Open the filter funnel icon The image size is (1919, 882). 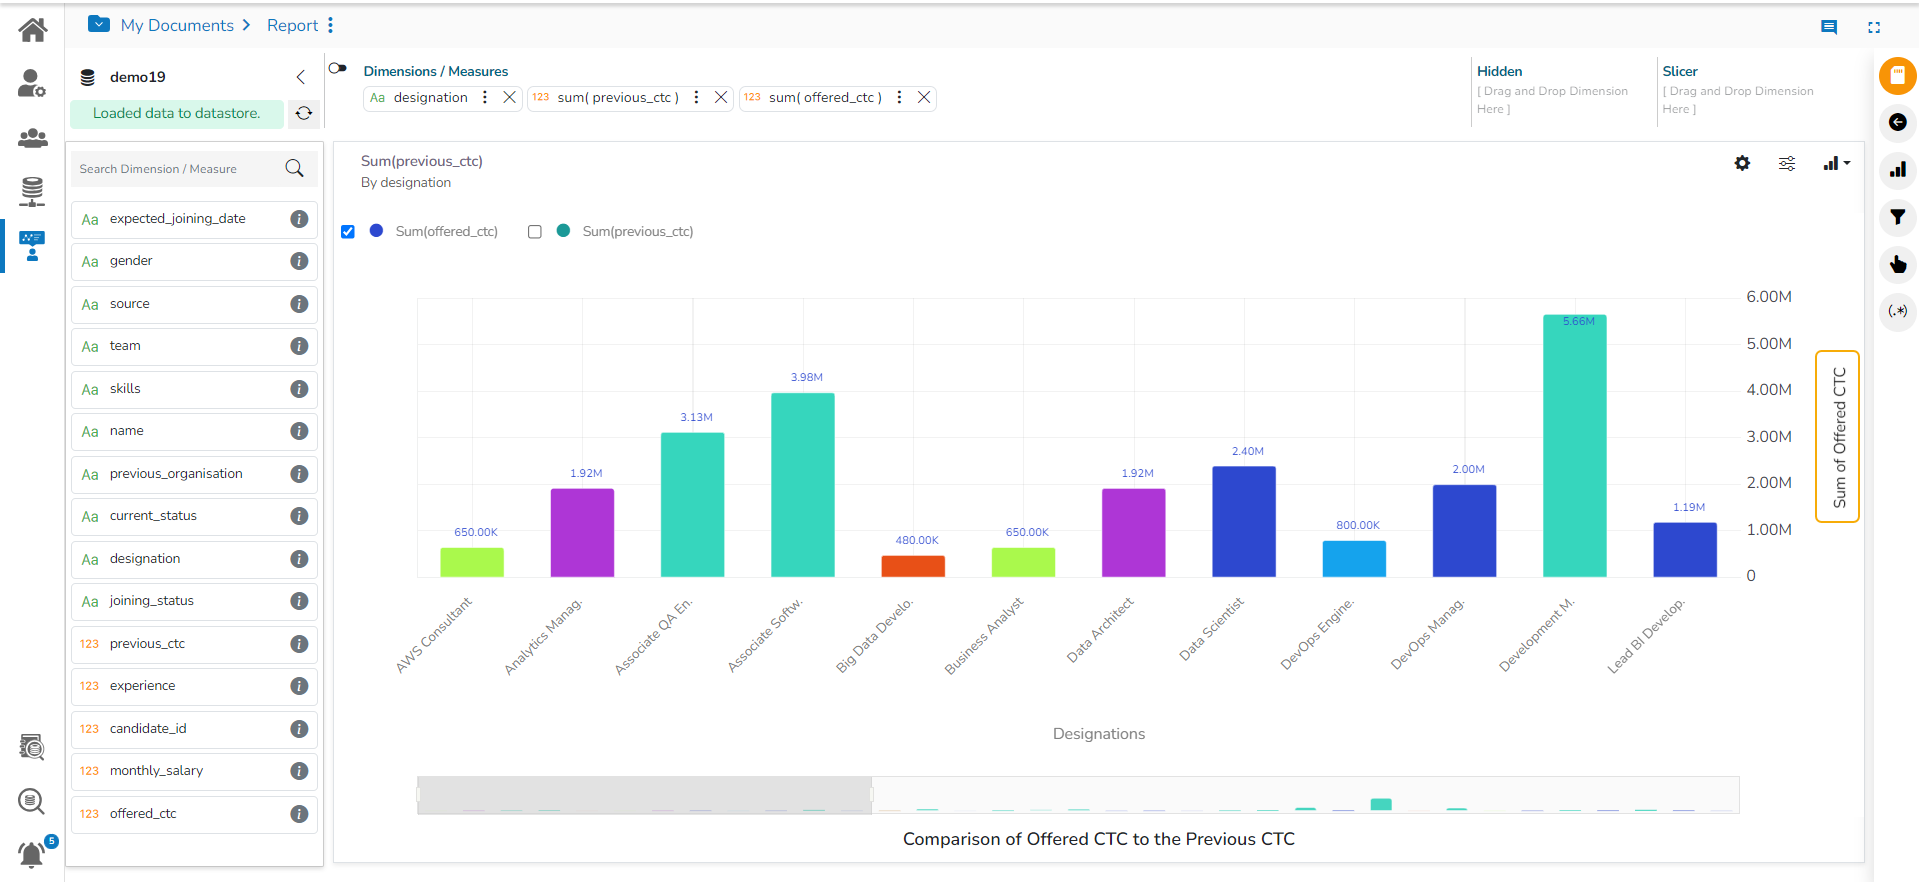coord(1897,217)
